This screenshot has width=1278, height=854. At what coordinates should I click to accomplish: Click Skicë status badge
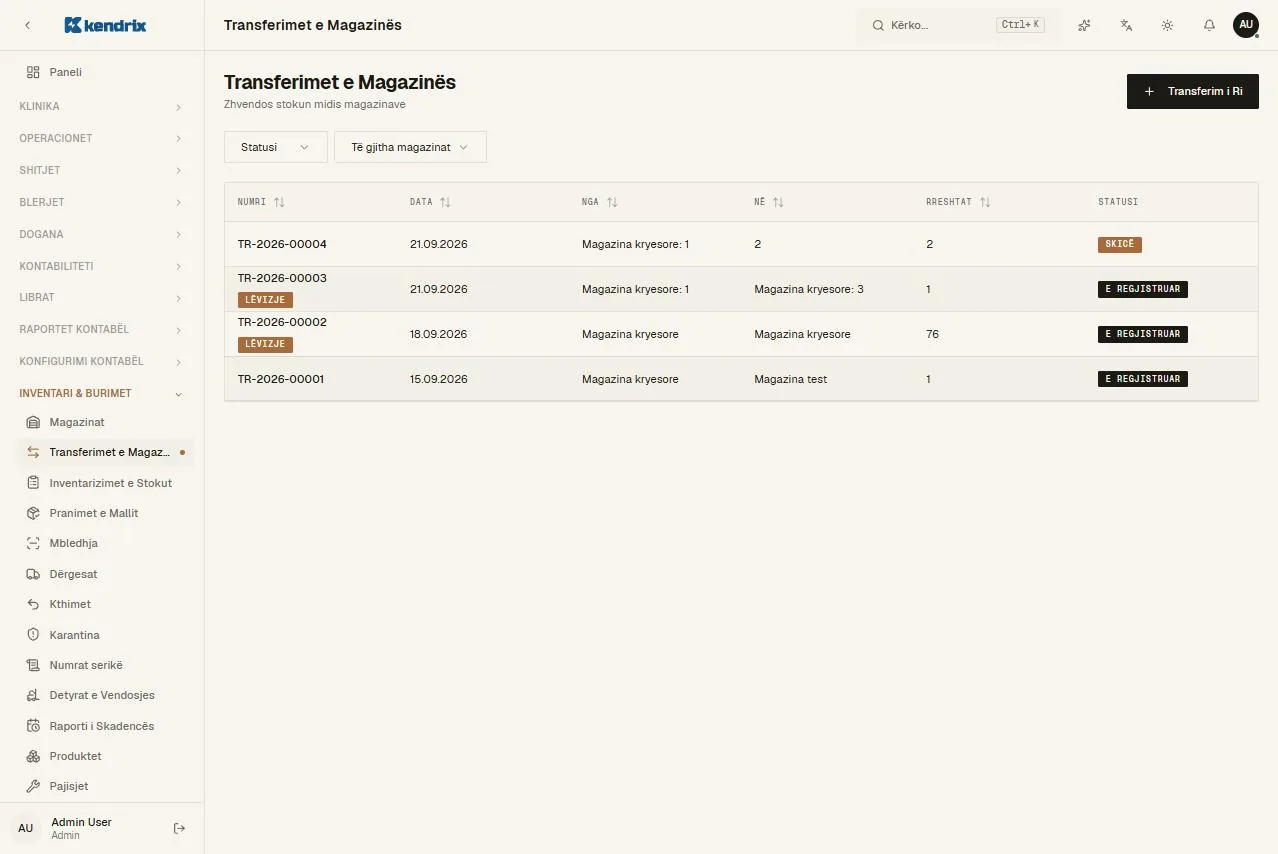(x=1119, y=244)
